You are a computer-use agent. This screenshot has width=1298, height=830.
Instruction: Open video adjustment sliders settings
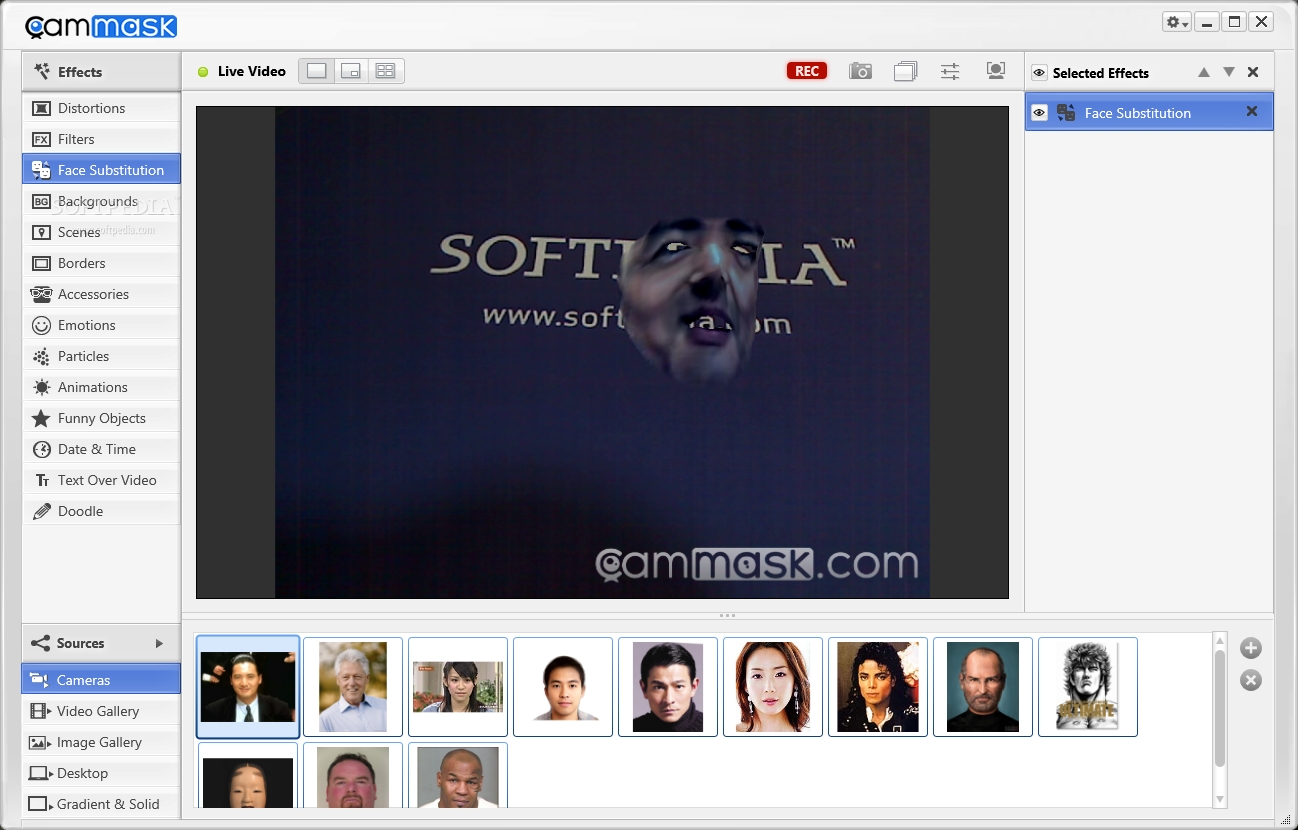point(950,71)
